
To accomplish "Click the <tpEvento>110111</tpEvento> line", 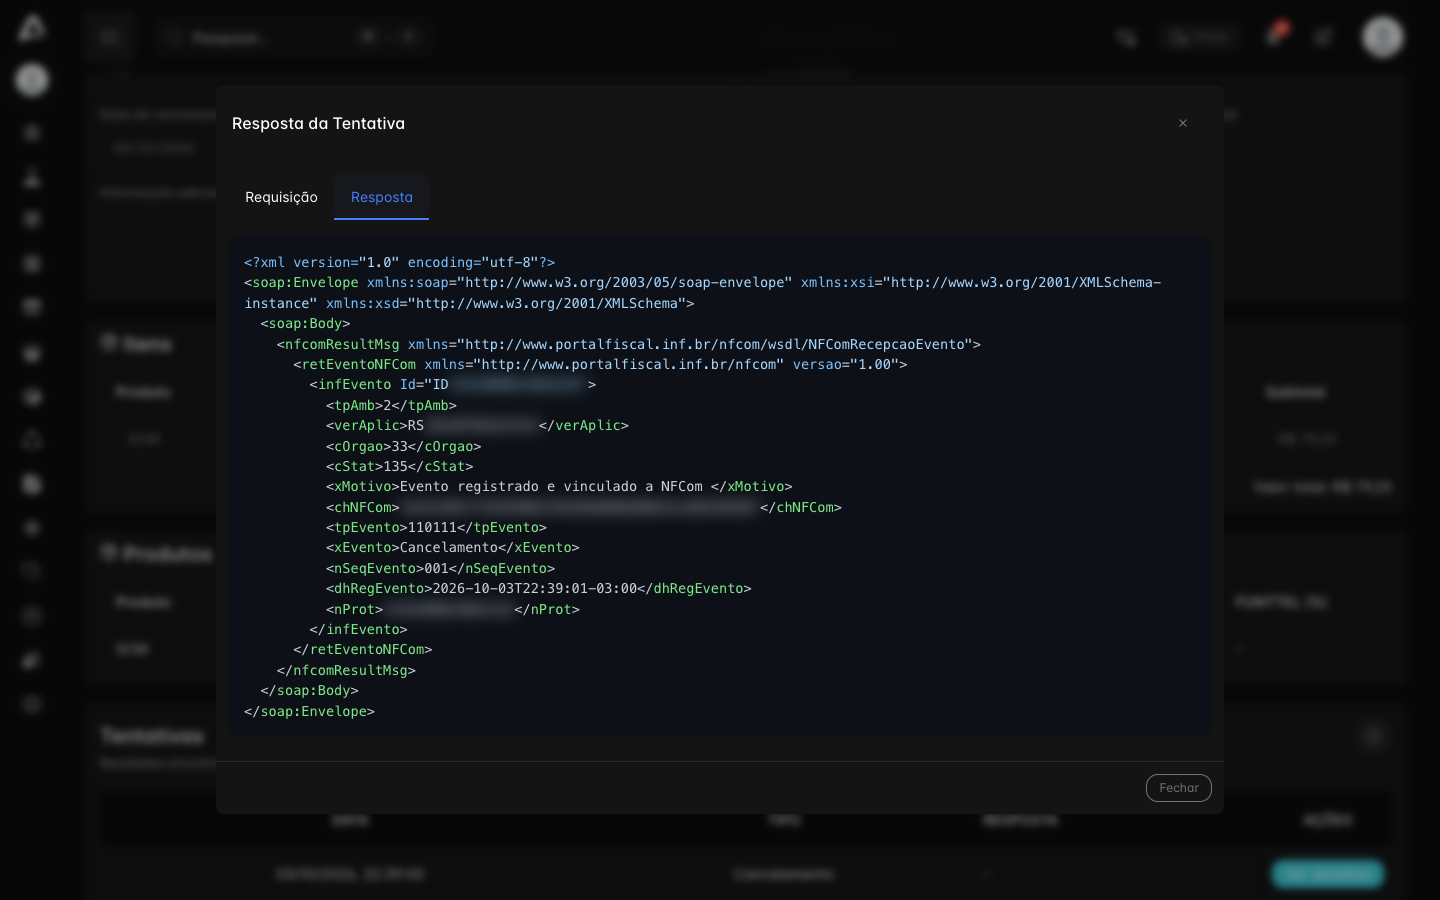I will (436, 527).
